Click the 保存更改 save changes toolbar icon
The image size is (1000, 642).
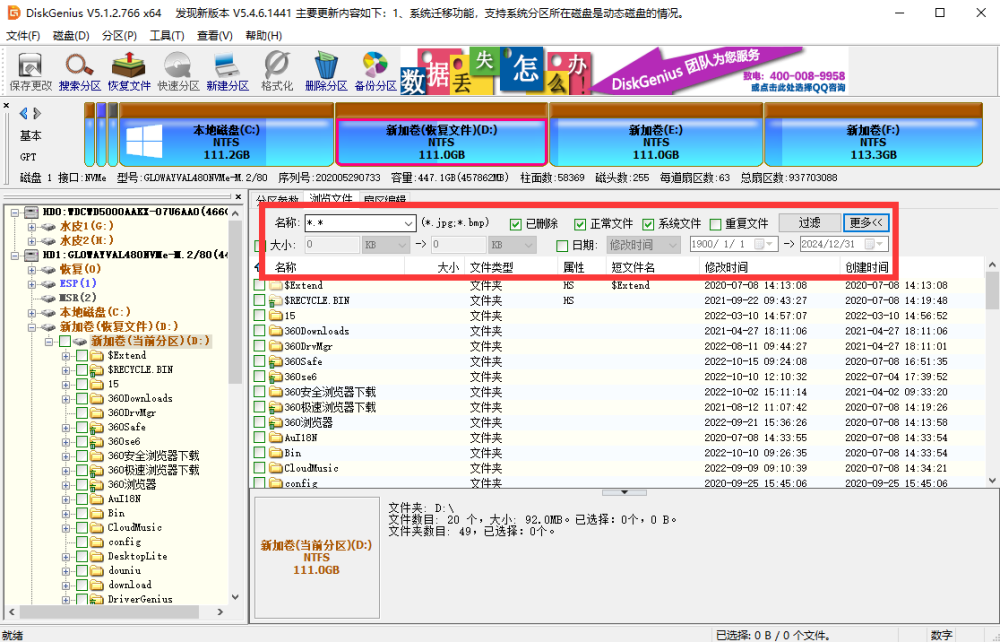(30, 71)
